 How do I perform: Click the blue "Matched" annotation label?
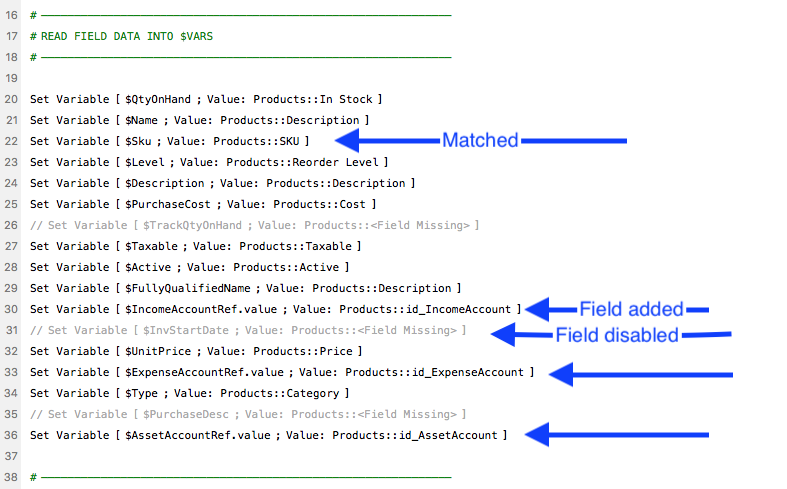(x=480, y=141)
